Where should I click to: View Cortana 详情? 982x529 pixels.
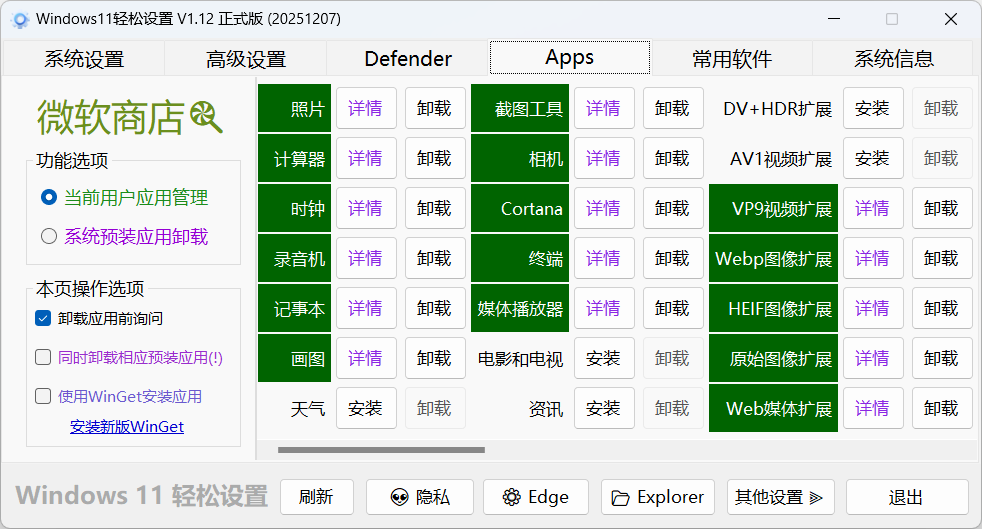click(x=604, y=208)
